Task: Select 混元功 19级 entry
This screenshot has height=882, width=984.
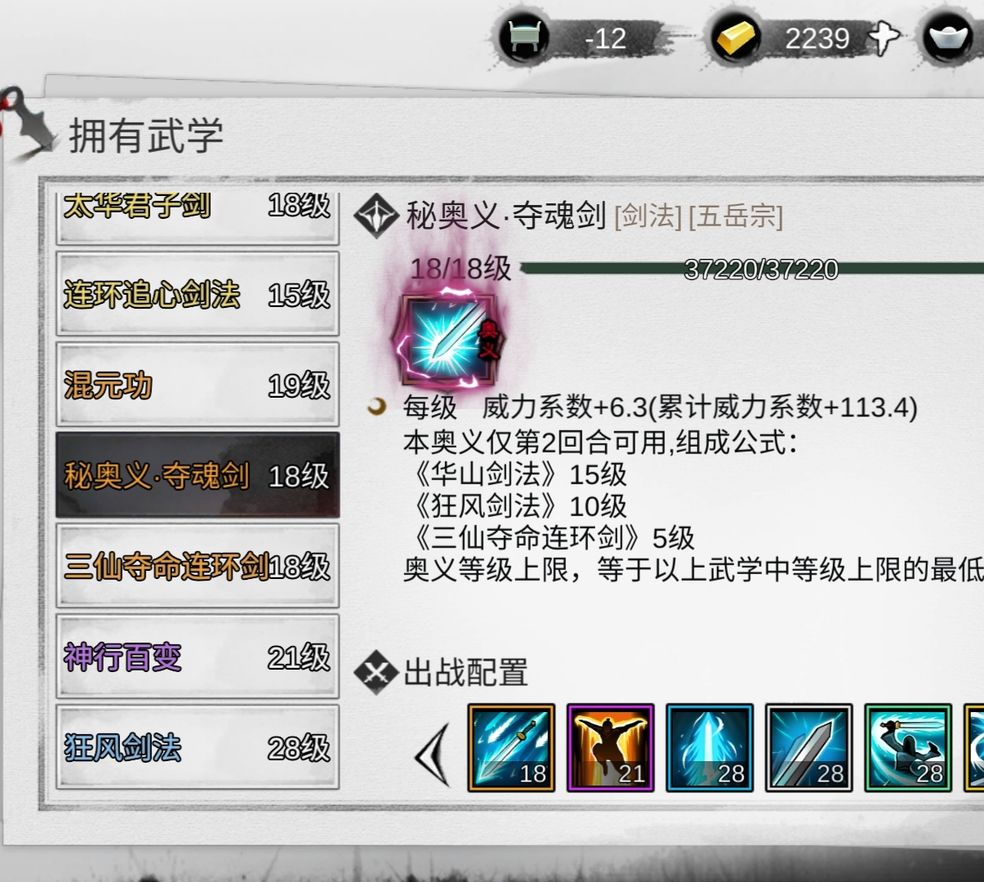Action: (198, 384)
